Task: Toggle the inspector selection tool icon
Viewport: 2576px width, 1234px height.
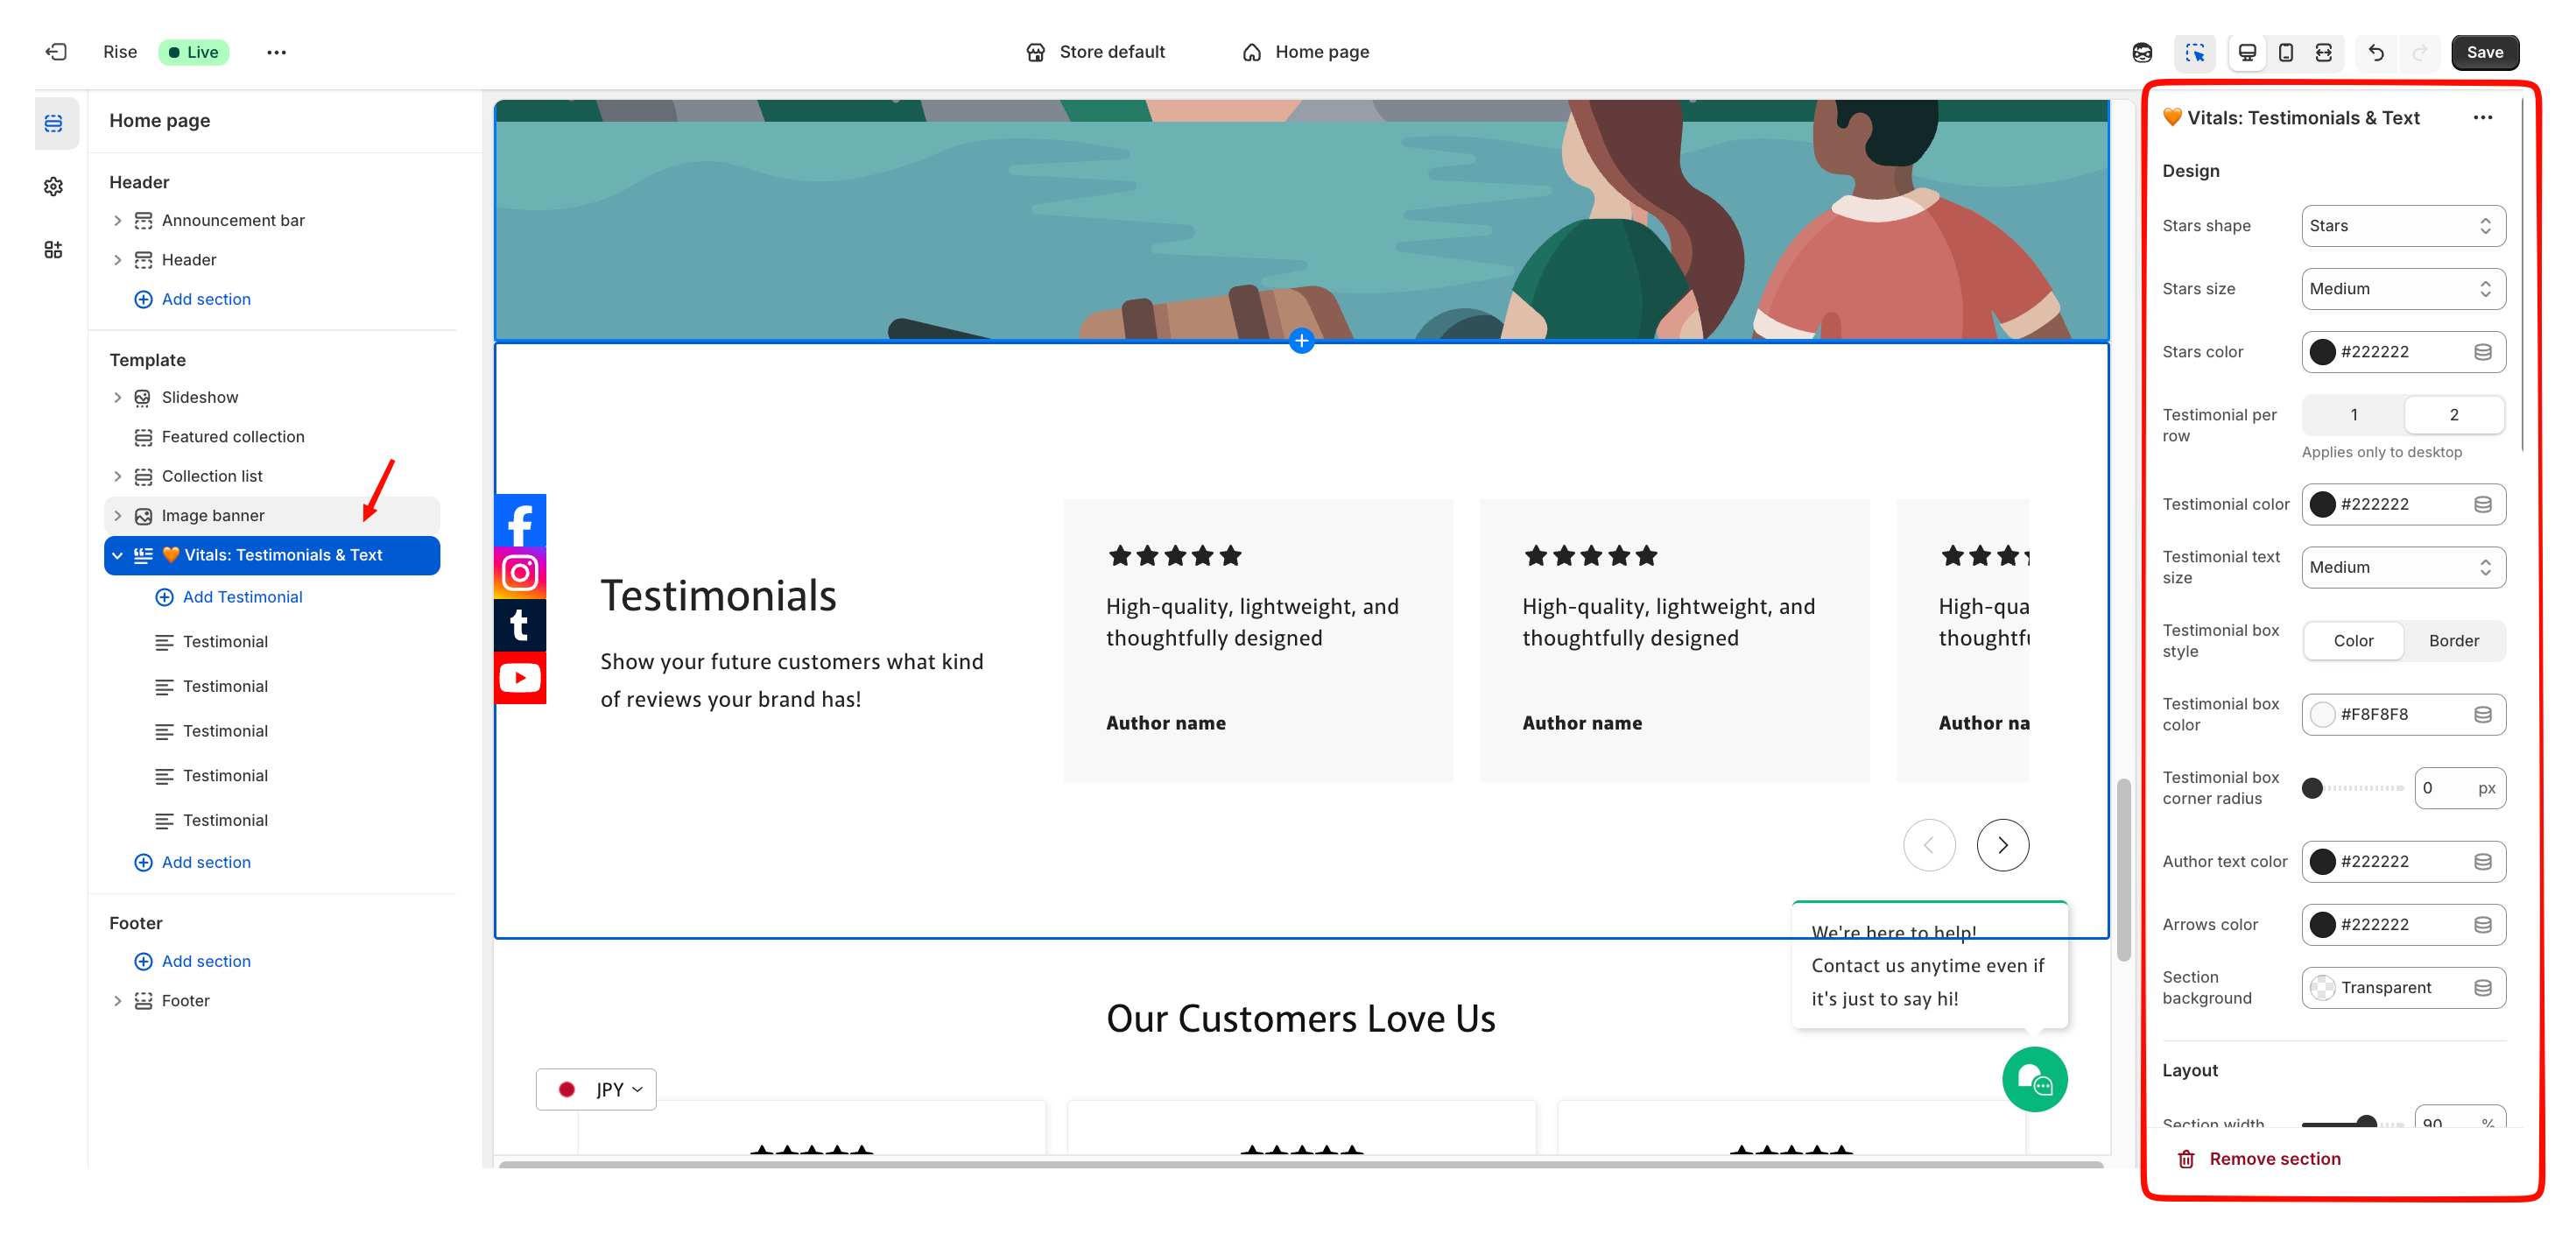Action: (2194, 52)
